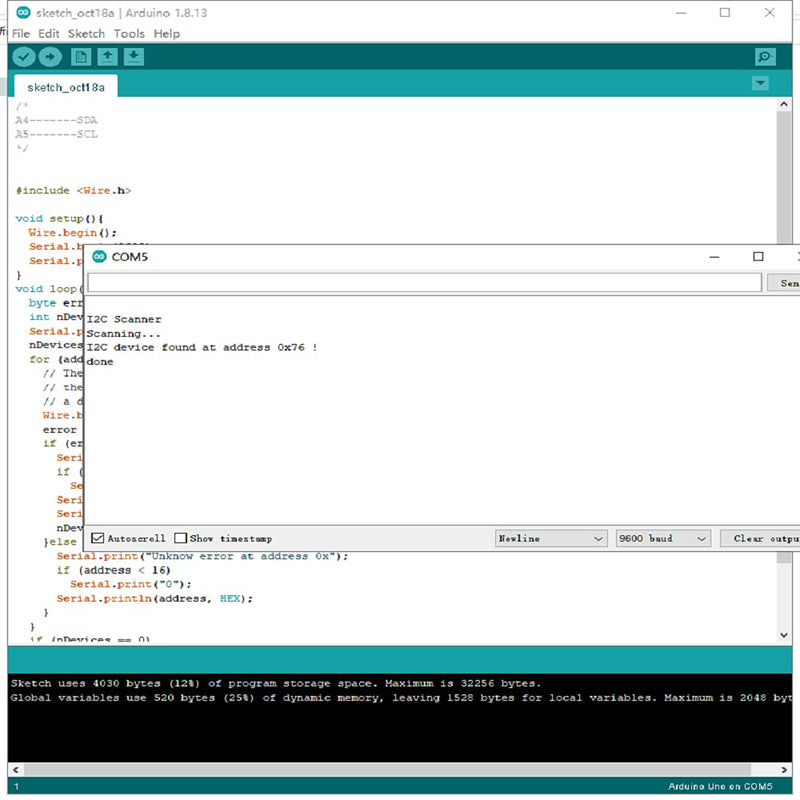Click the console horizontal scrollbar thumb

[x=388, y=769]
